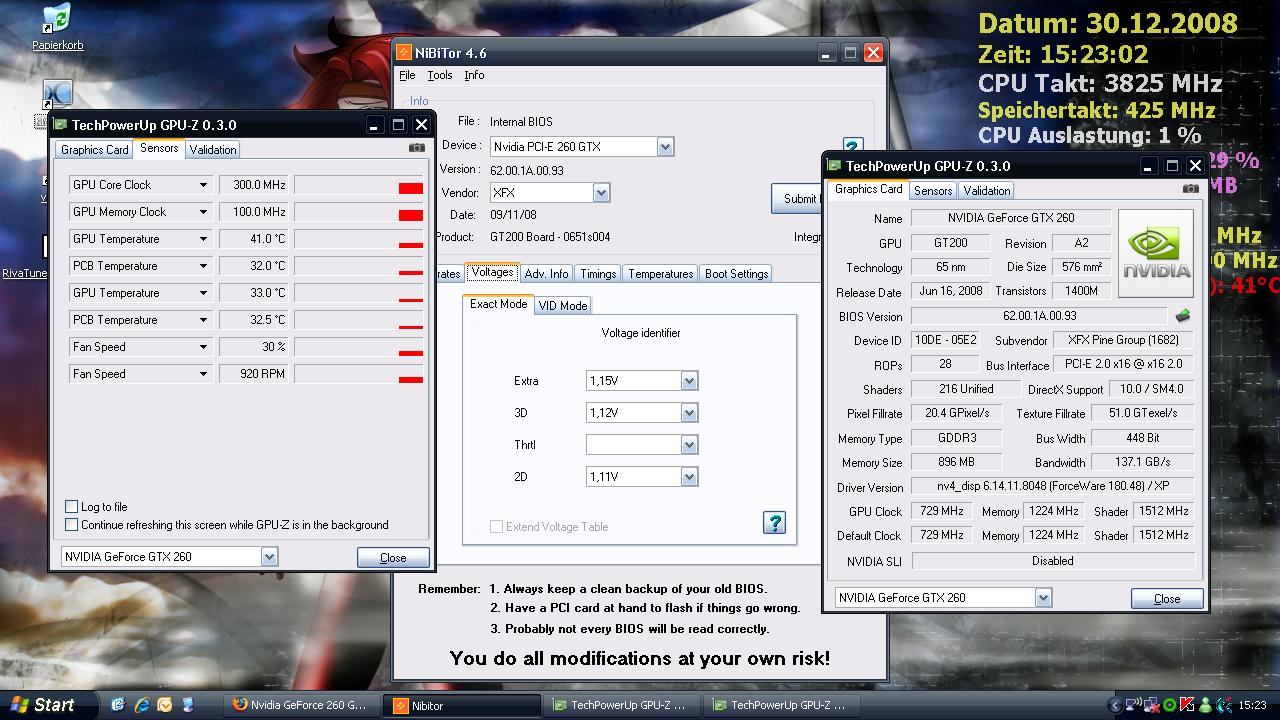Open the Adv. Info tab in NiBiTor
Screen dimensions: 1280x720
pyautogui.click(x=546, y=274)
